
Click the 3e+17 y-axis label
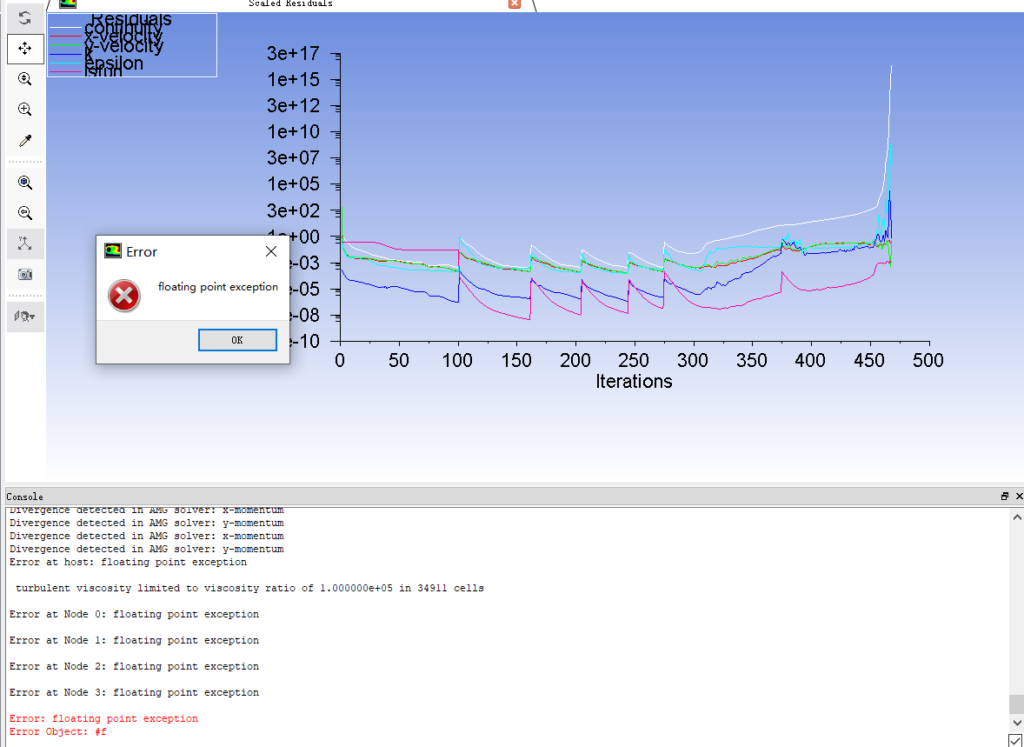(292, 54)
